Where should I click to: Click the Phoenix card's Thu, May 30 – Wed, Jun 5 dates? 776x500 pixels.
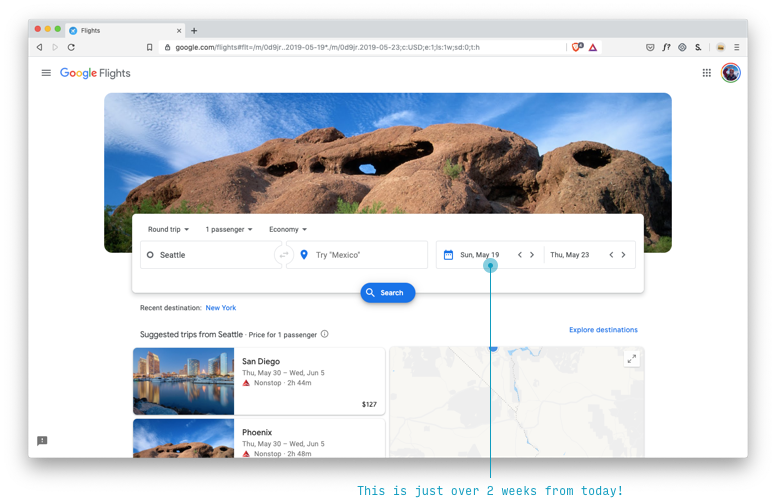click(x=283, y=444)
